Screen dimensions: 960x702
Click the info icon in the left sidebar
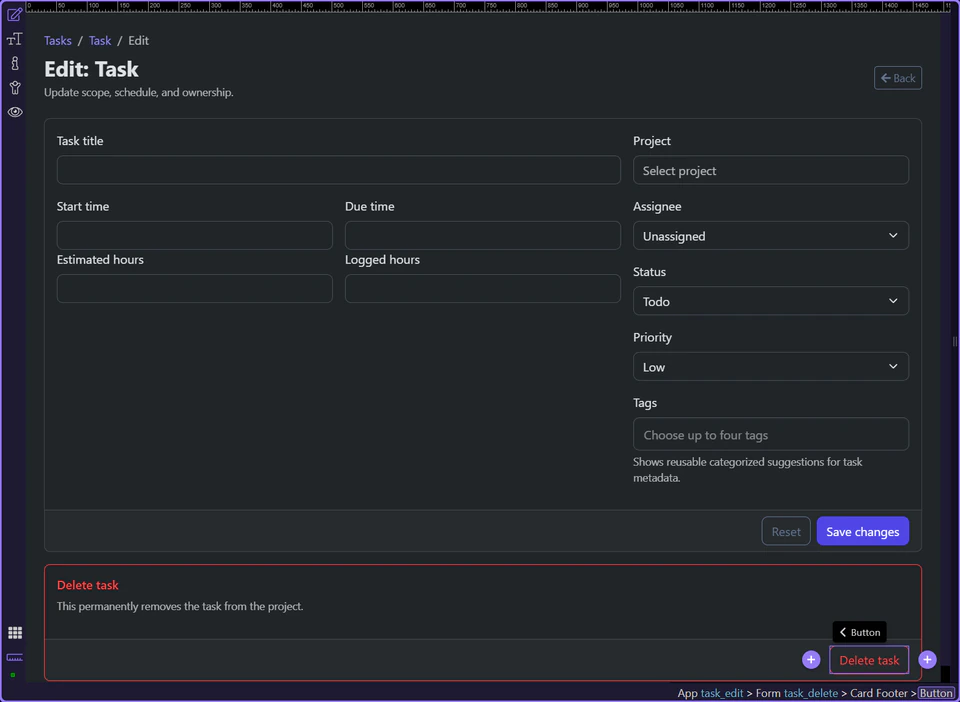(14, 62)
